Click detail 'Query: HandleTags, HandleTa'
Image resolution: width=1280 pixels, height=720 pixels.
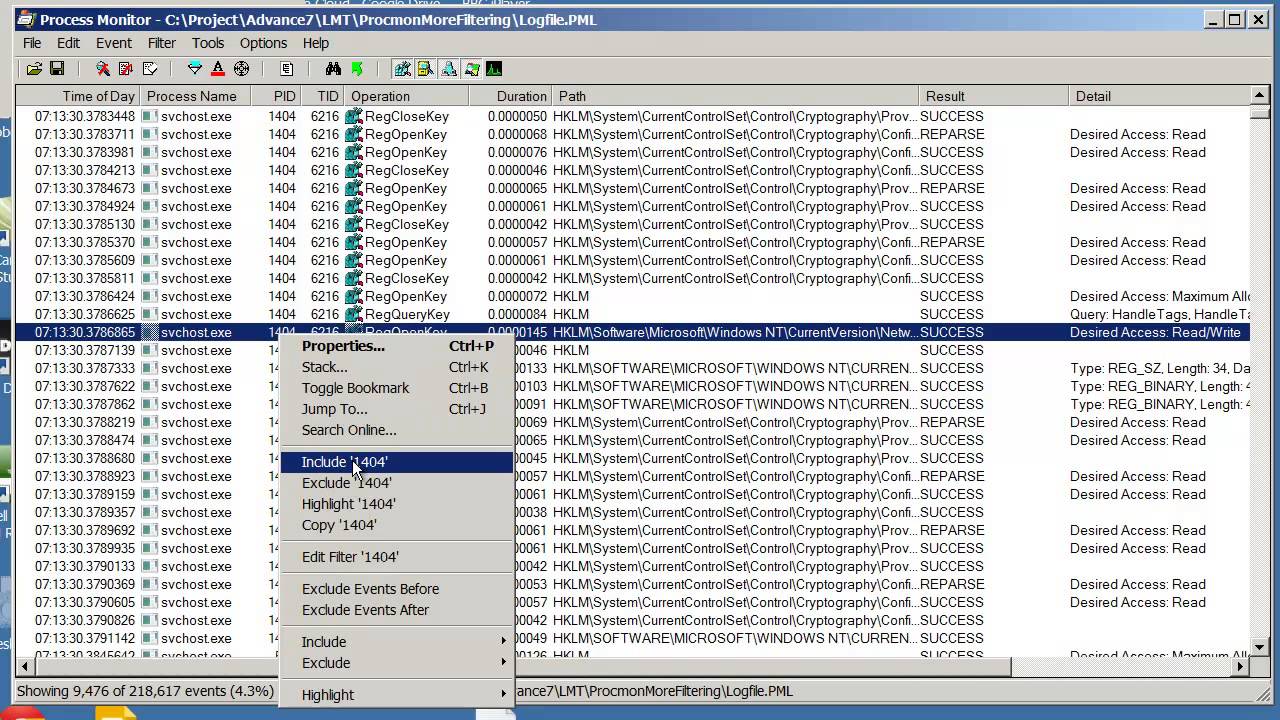tap(1160, 314)
